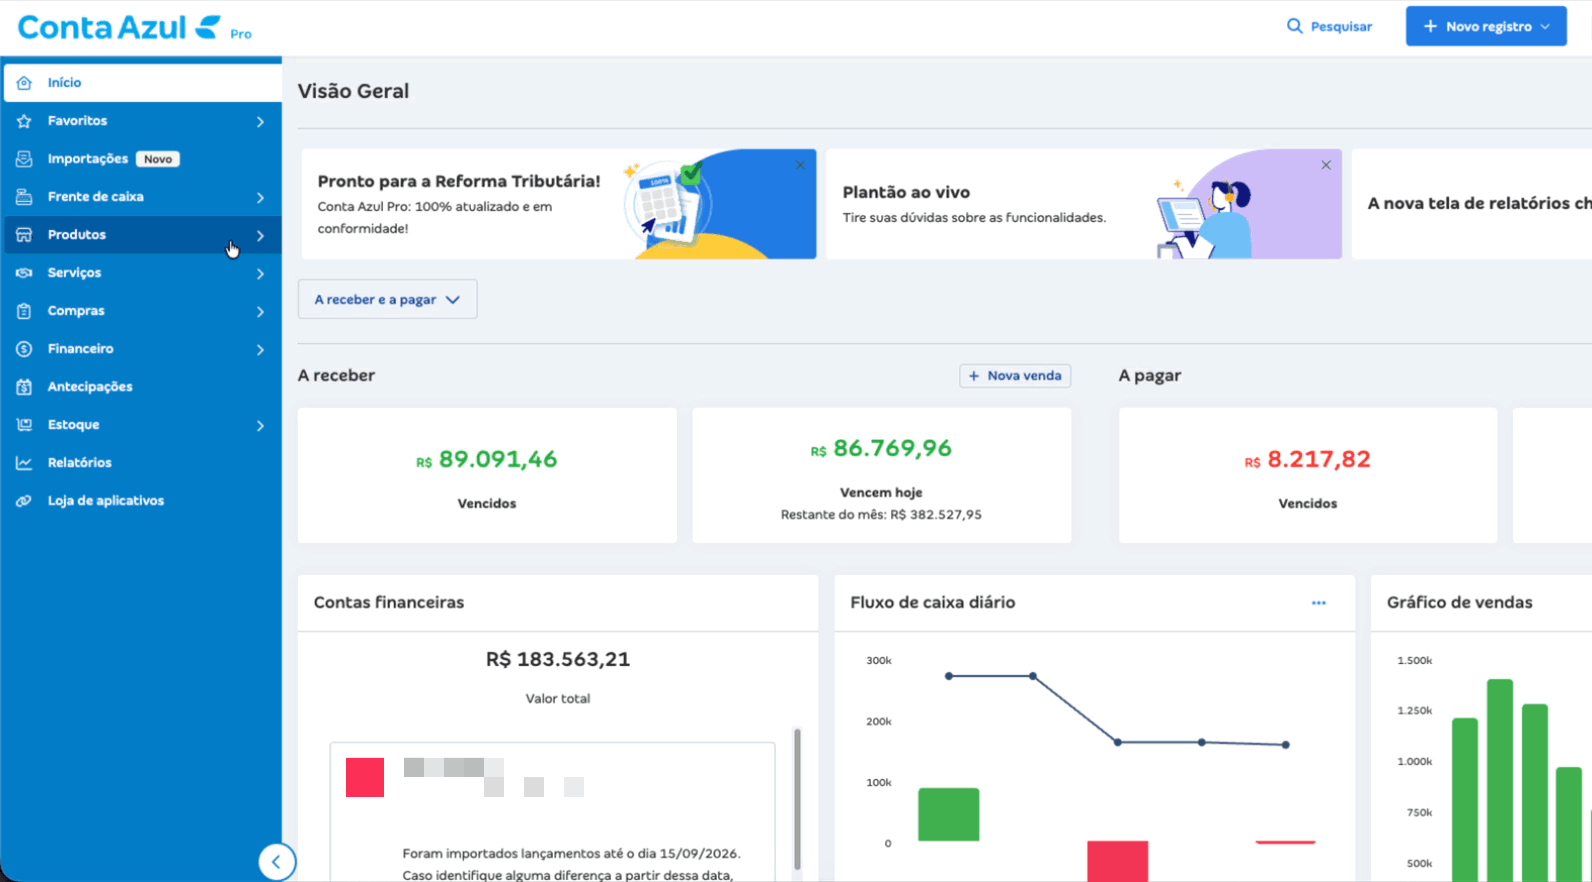
Task: Click the Pesquisar magnifier icon
Action: coord(1294,26)
